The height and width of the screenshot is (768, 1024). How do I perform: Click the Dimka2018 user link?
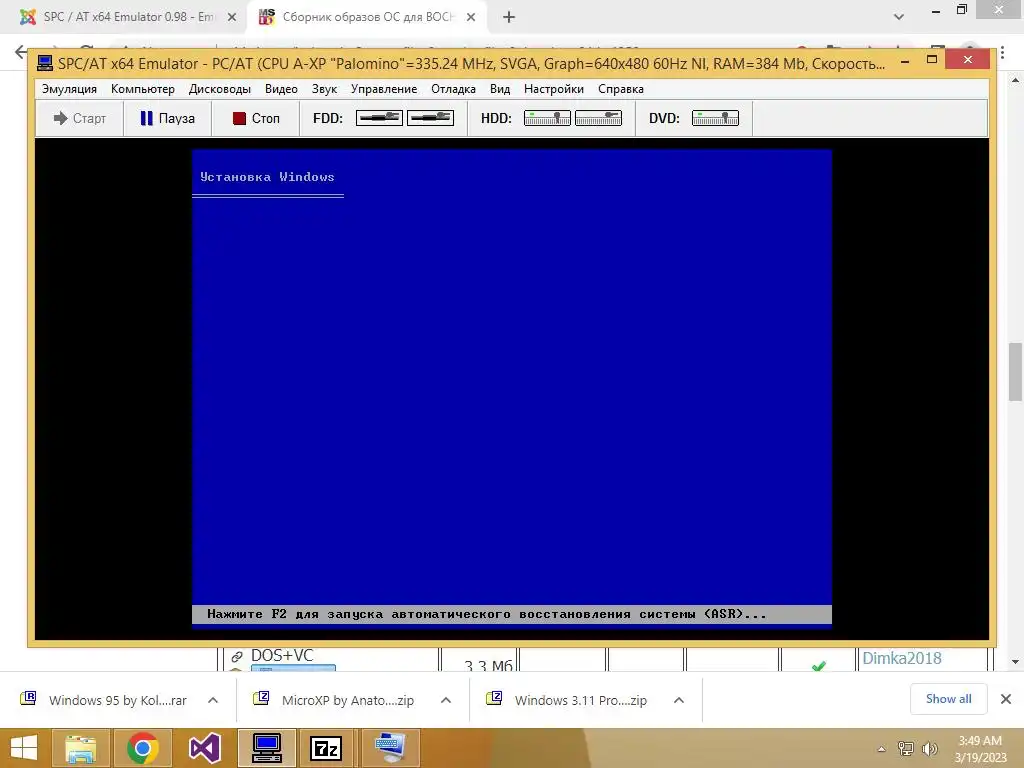point(902,658)
